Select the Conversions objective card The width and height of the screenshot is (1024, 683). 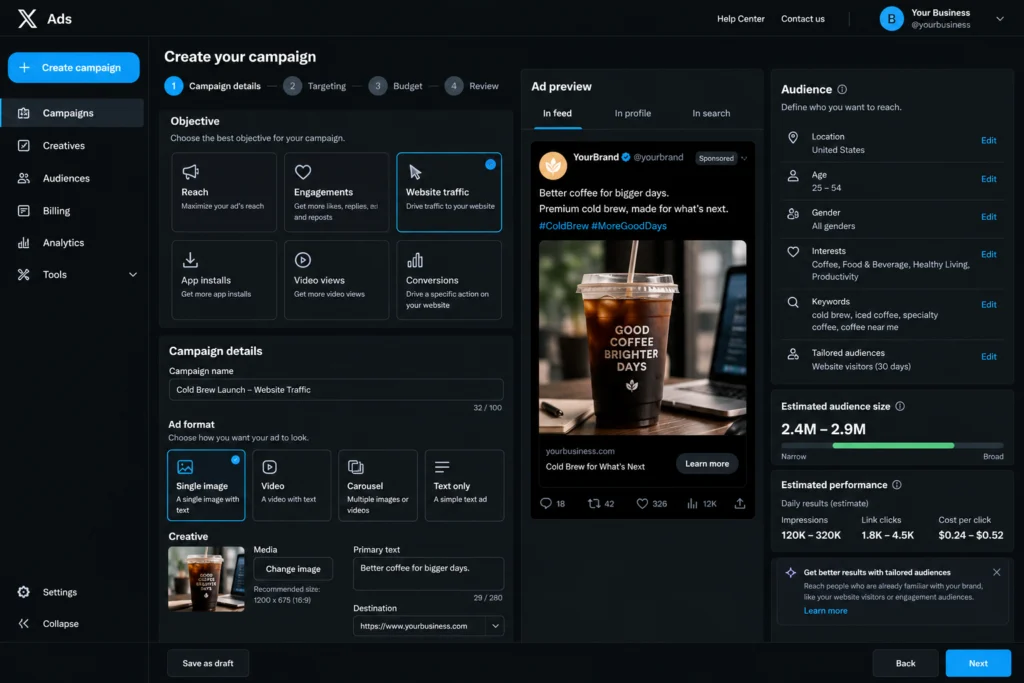[449, 280]
